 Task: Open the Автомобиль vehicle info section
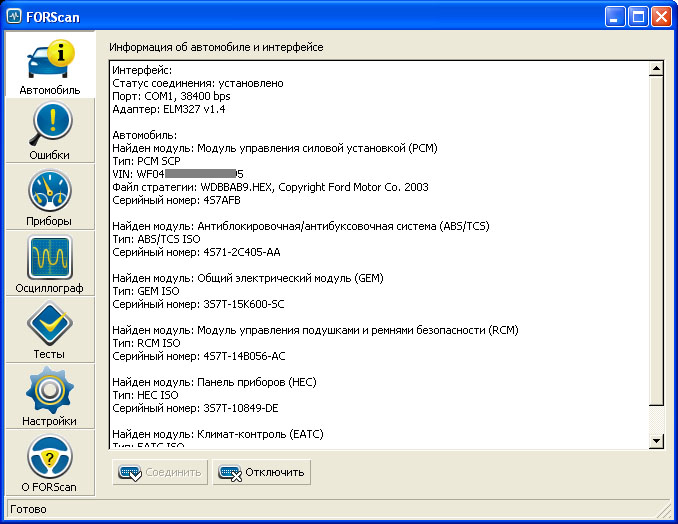pos(49,65)
